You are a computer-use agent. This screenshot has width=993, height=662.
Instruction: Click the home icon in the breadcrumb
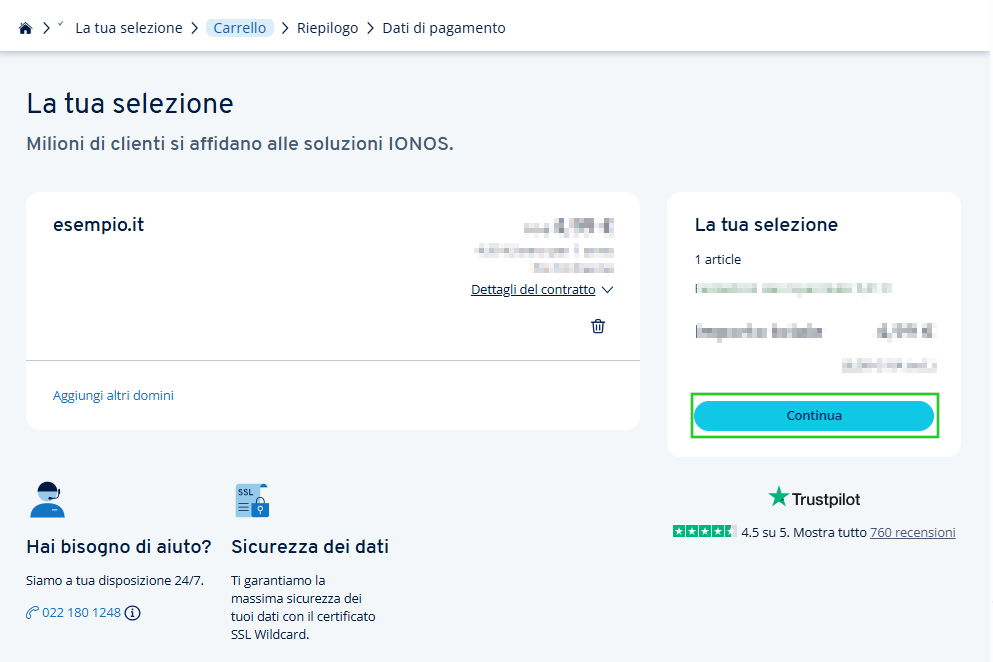[x=25, y=27]
